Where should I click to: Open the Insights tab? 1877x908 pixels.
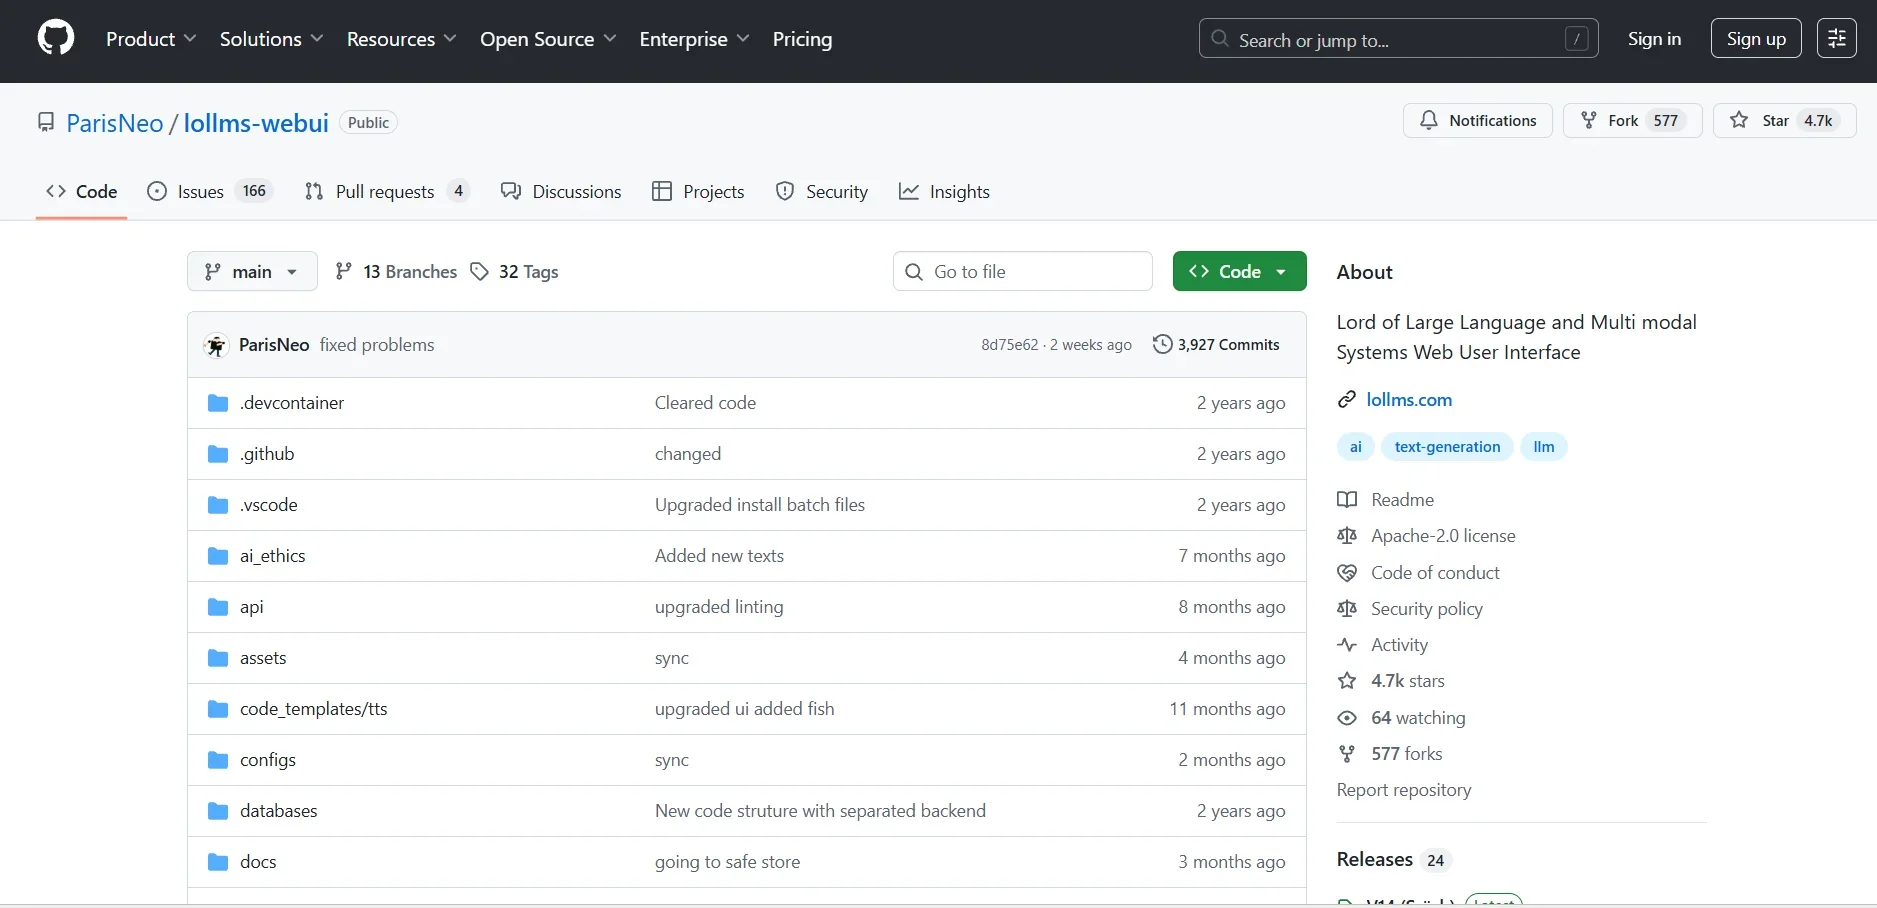click(x=944, y=191)
